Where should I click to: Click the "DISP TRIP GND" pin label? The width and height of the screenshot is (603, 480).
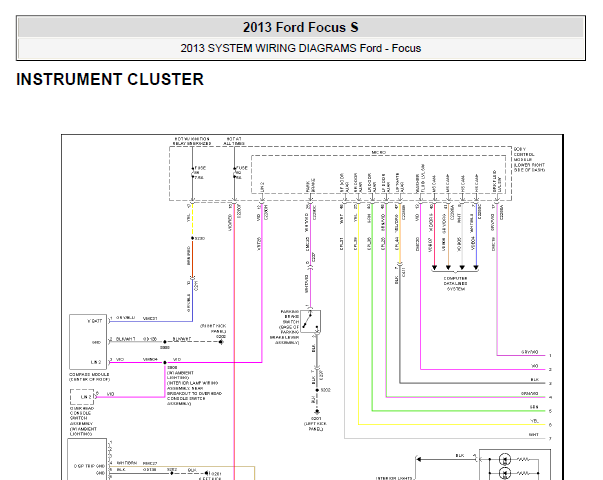click(x=89, y=466)
